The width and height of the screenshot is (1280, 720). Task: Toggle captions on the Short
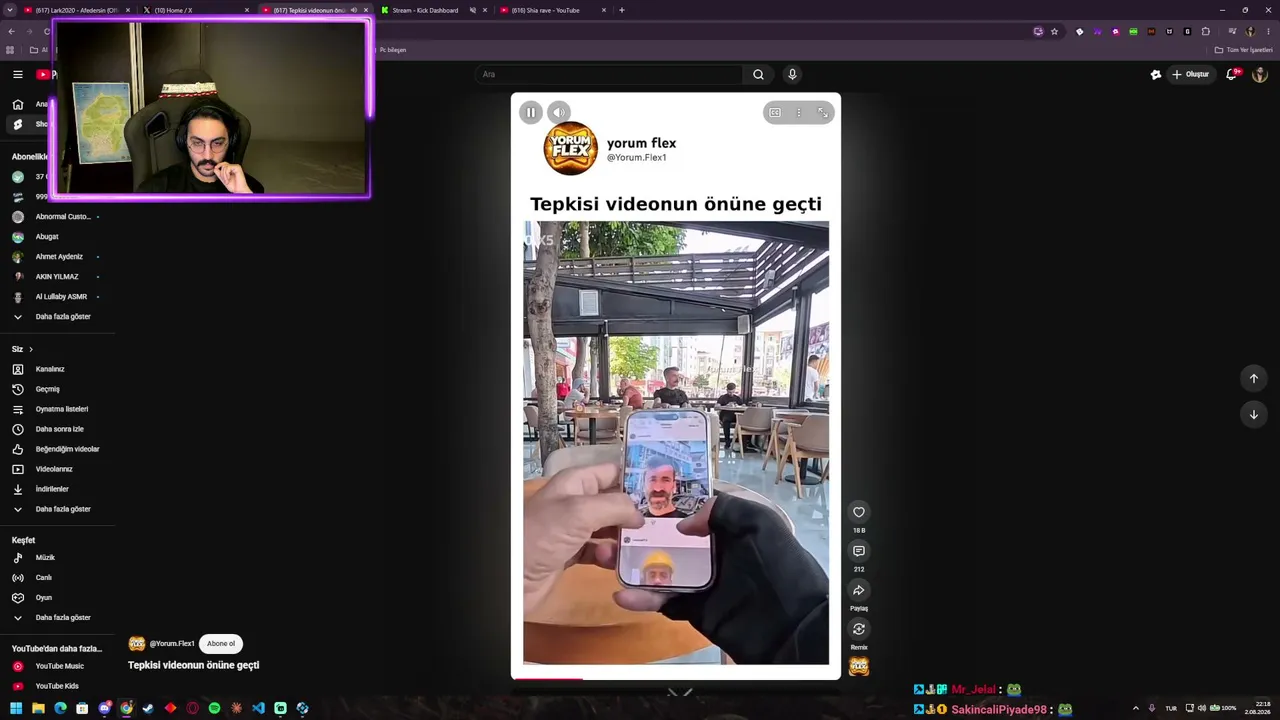775,113
